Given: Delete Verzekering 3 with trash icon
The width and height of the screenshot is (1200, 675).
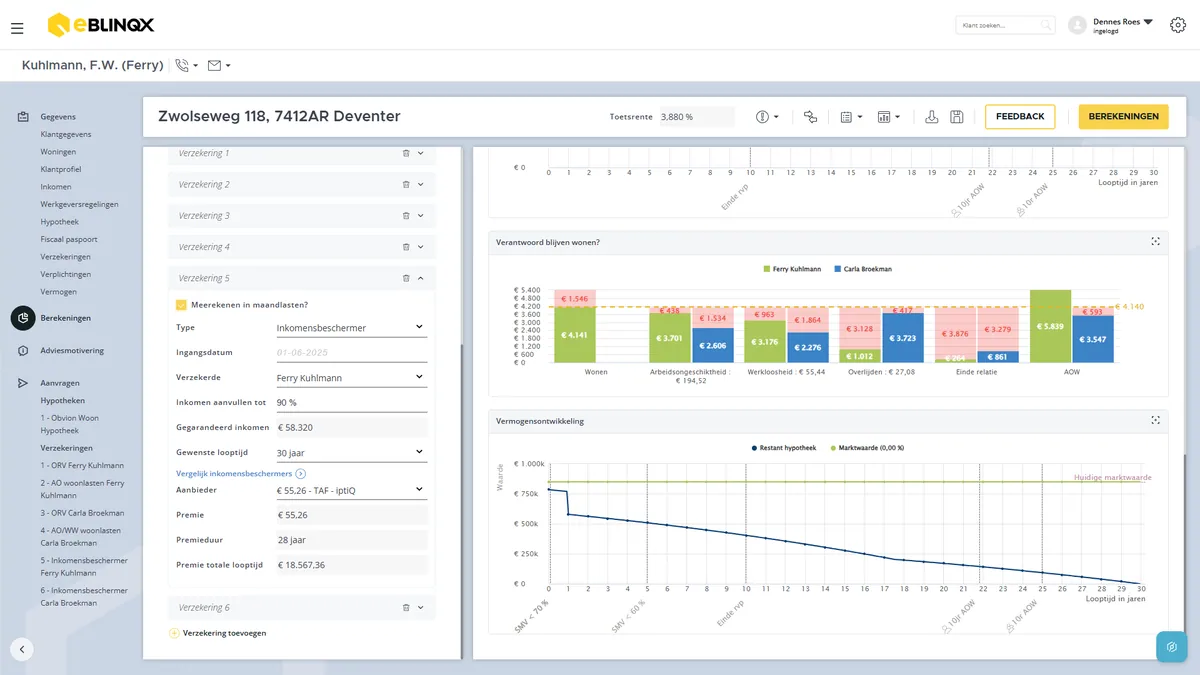Looking at the screenshot, I should click(x=406, y=216).
